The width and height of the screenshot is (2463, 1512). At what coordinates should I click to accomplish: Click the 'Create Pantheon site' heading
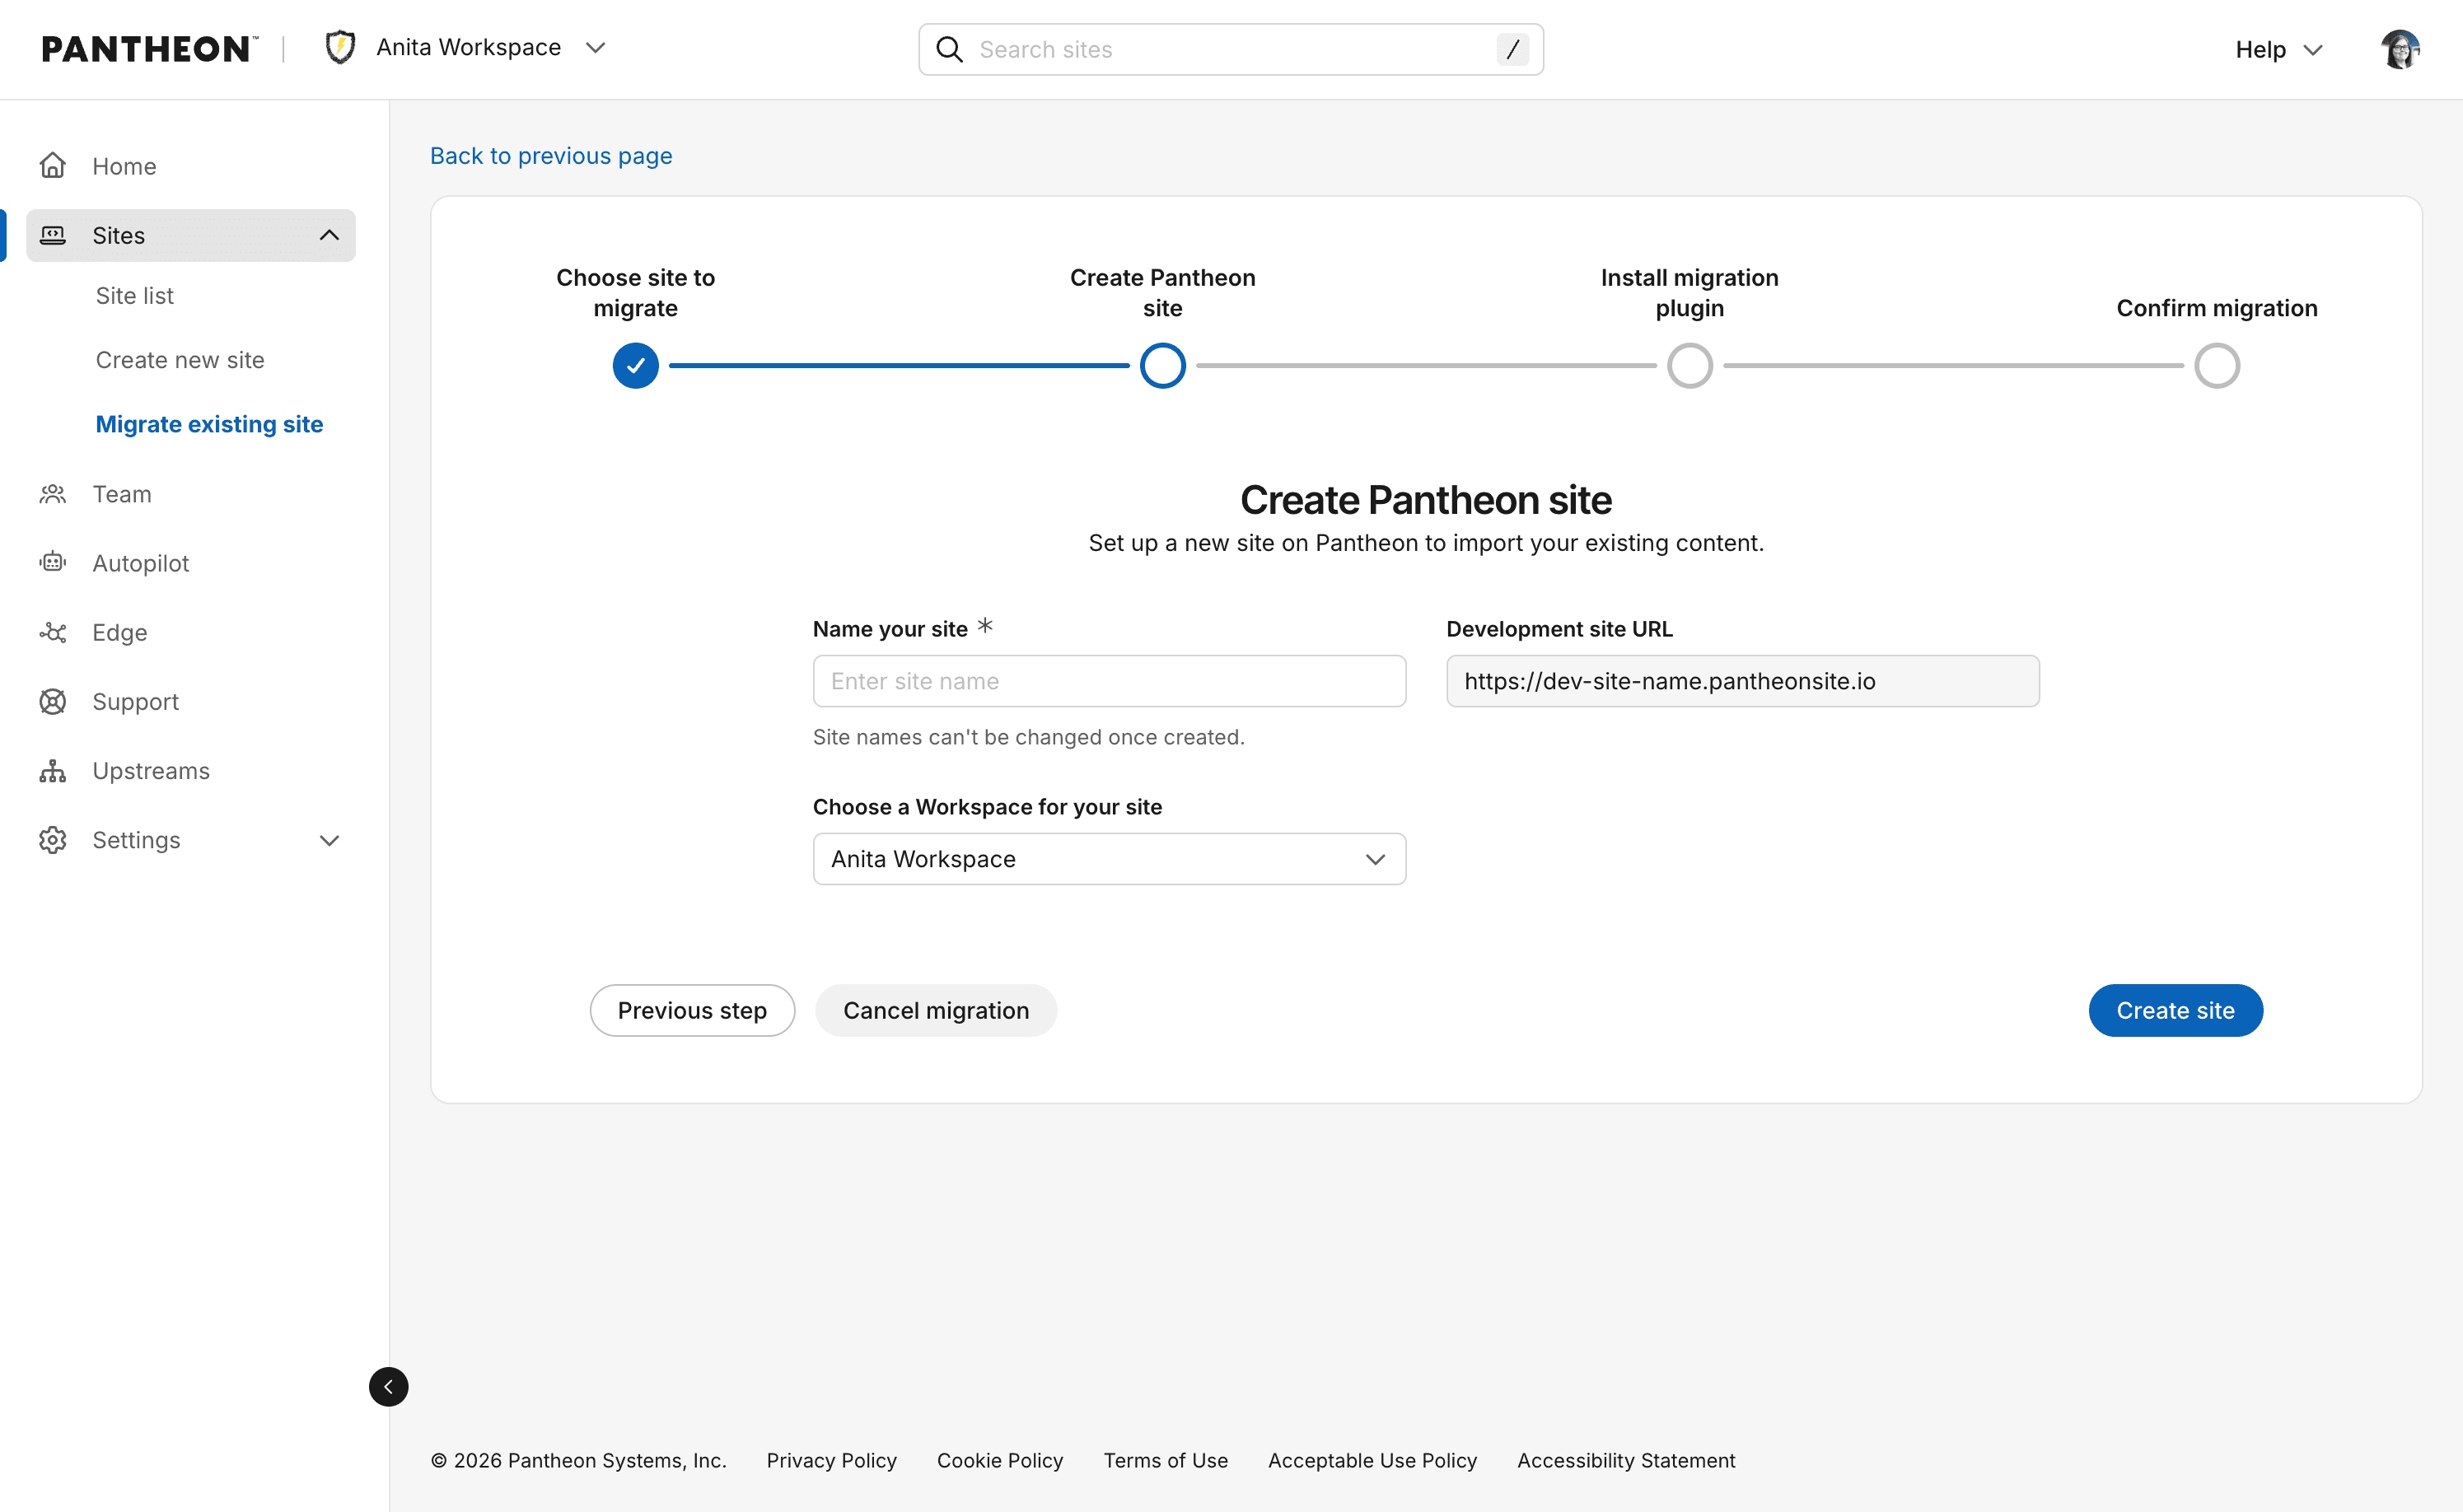click(x=1426, y=500)
